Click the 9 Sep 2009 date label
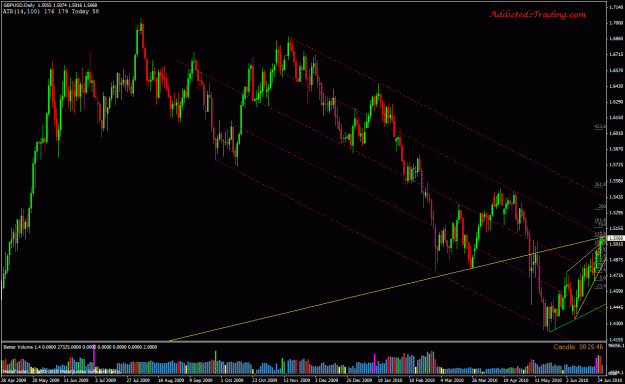This screenshot has width=625, height=384. click(x=201, y=380)
